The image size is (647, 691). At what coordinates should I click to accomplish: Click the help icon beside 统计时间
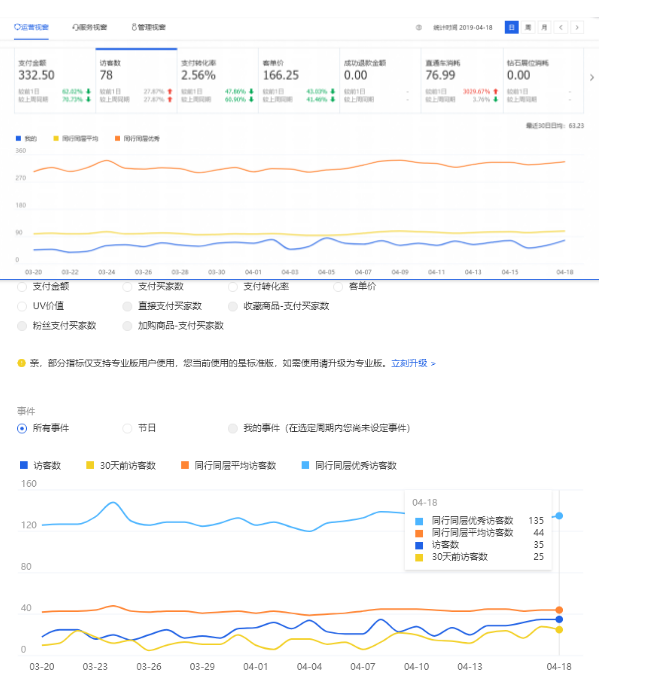tap(419, 27)
